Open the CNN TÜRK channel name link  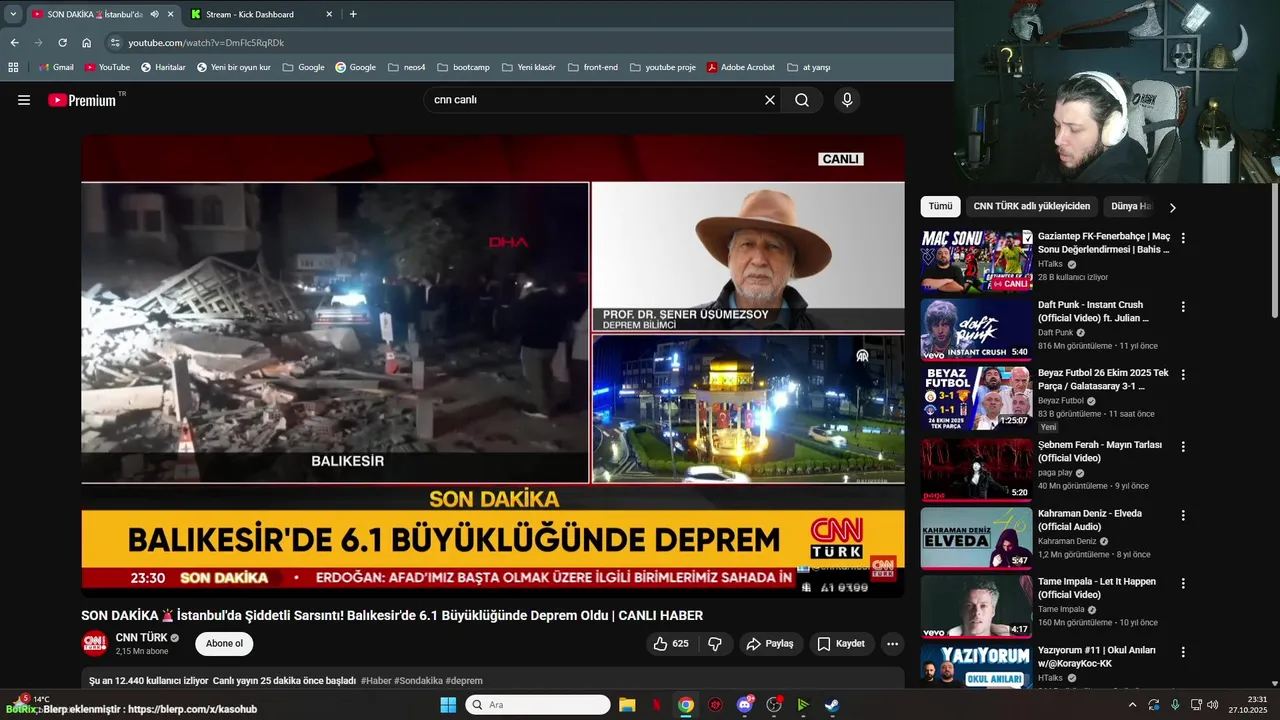click(141, 638)
